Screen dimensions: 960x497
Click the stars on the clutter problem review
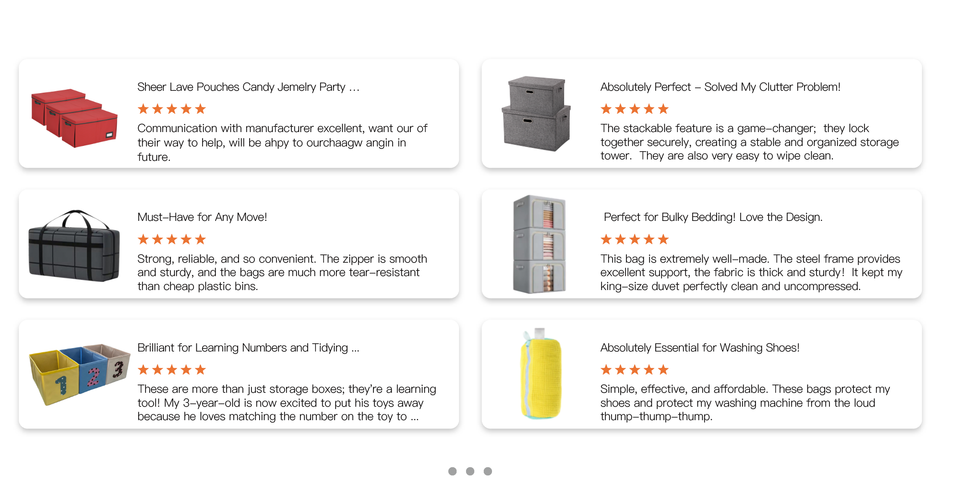click(x=634, y=109)
